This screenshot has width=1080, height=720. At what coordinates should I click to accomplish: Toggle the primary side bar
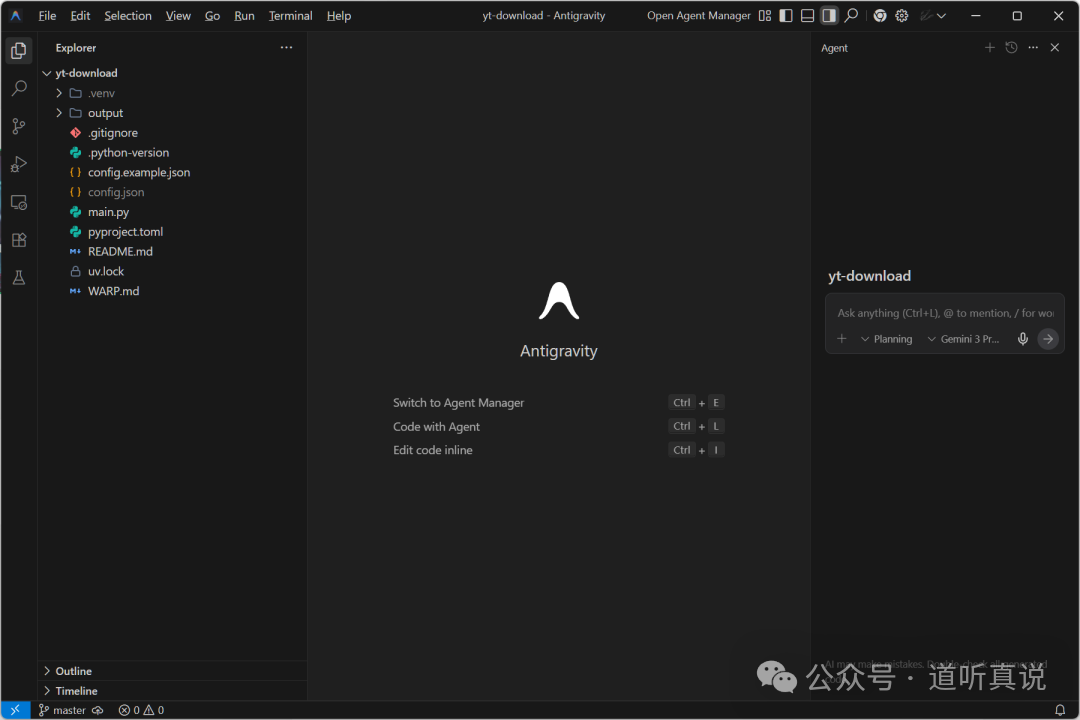click(x=786, y=15)
